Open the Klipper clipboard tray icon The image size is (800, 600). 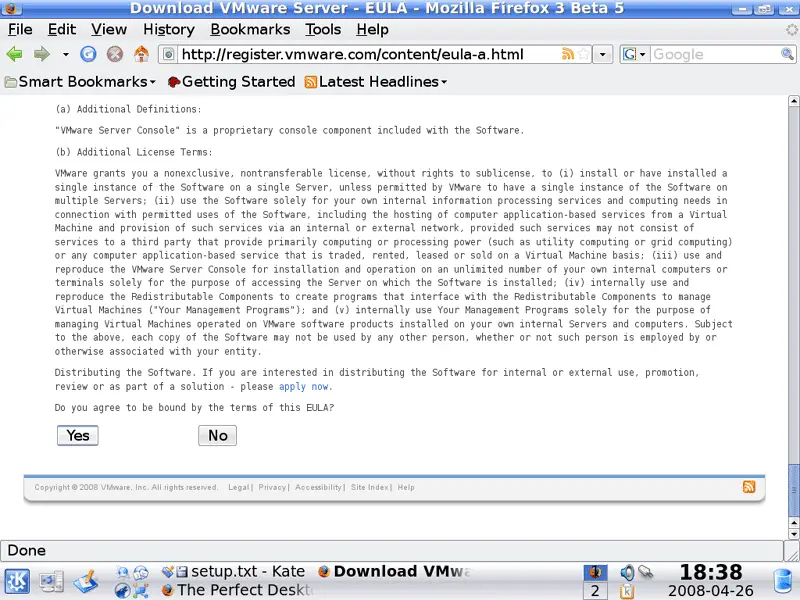[627, 591]
